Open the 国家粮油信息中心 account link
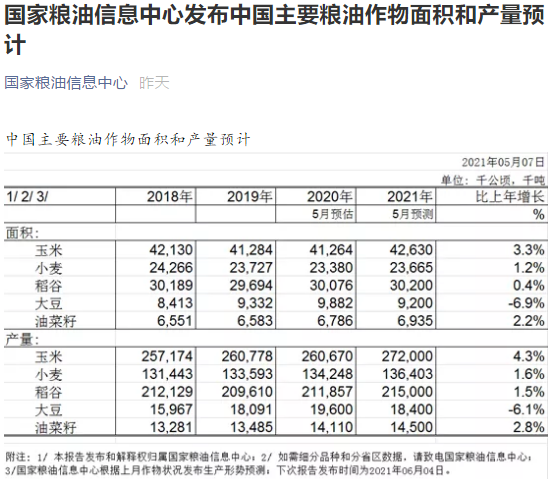Screen dimensions: 552x479 tap(66, 83)
